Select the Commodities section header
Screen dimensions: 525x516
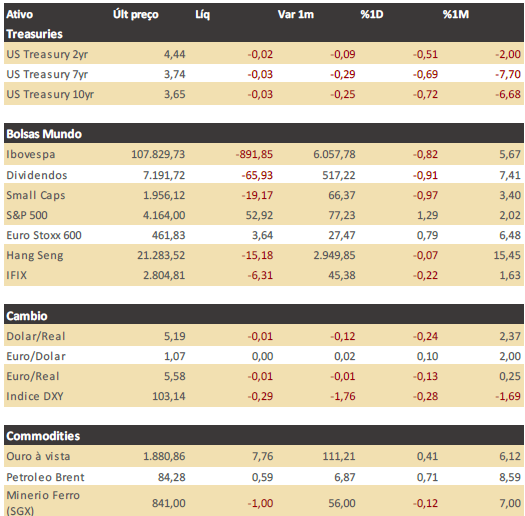pyautogui.click(x=43, y=436)
